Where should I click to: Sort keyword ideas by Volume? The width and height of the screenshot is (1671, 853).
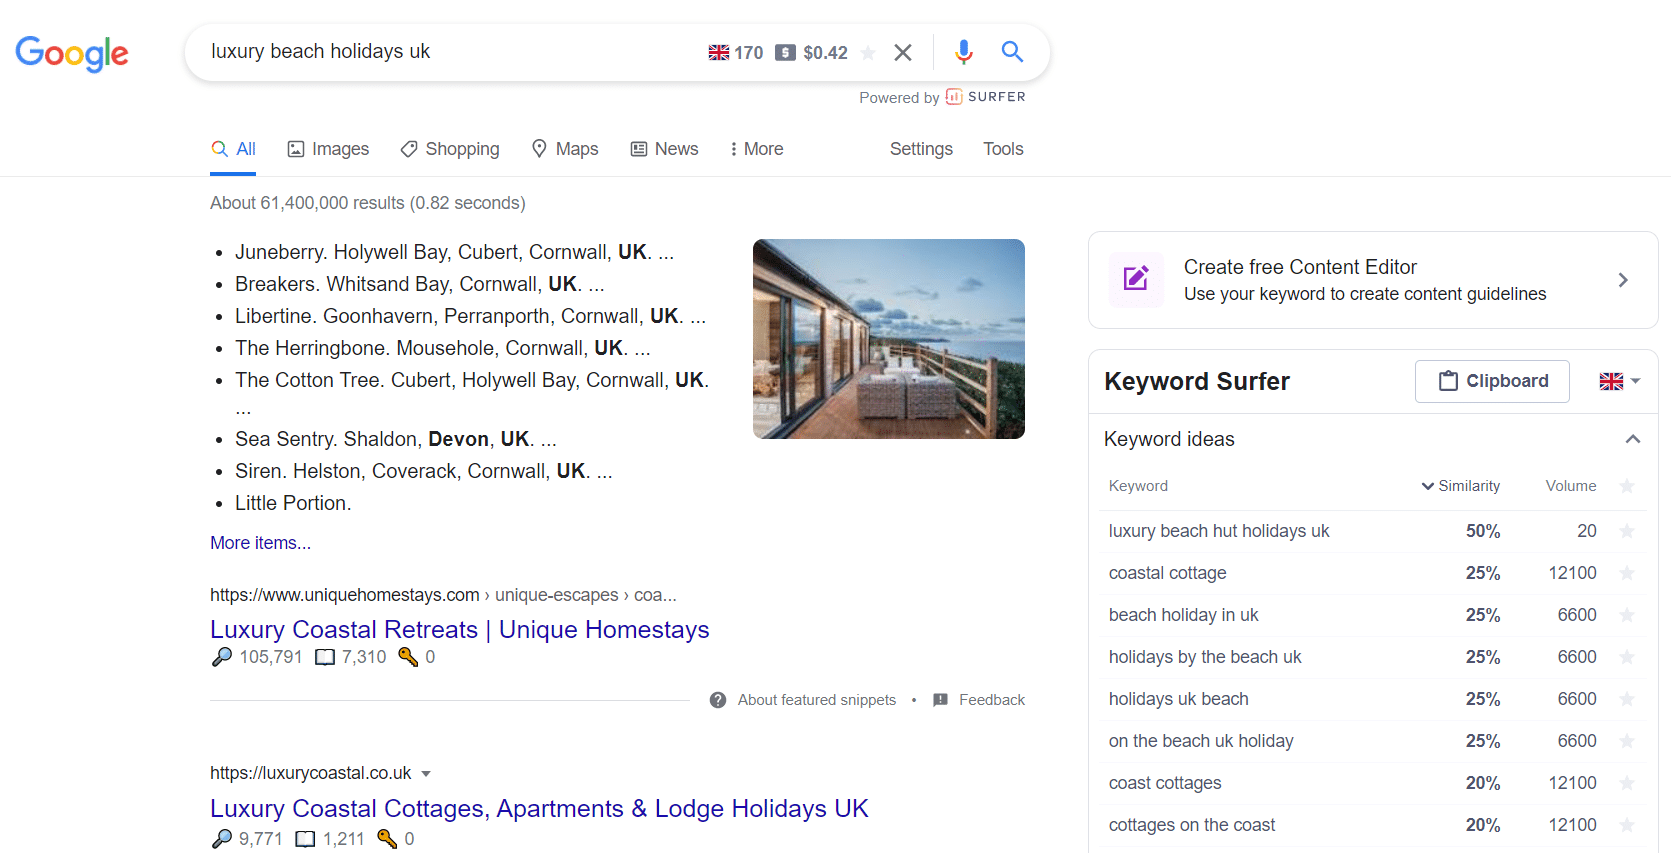click(x=1571, y=486)
